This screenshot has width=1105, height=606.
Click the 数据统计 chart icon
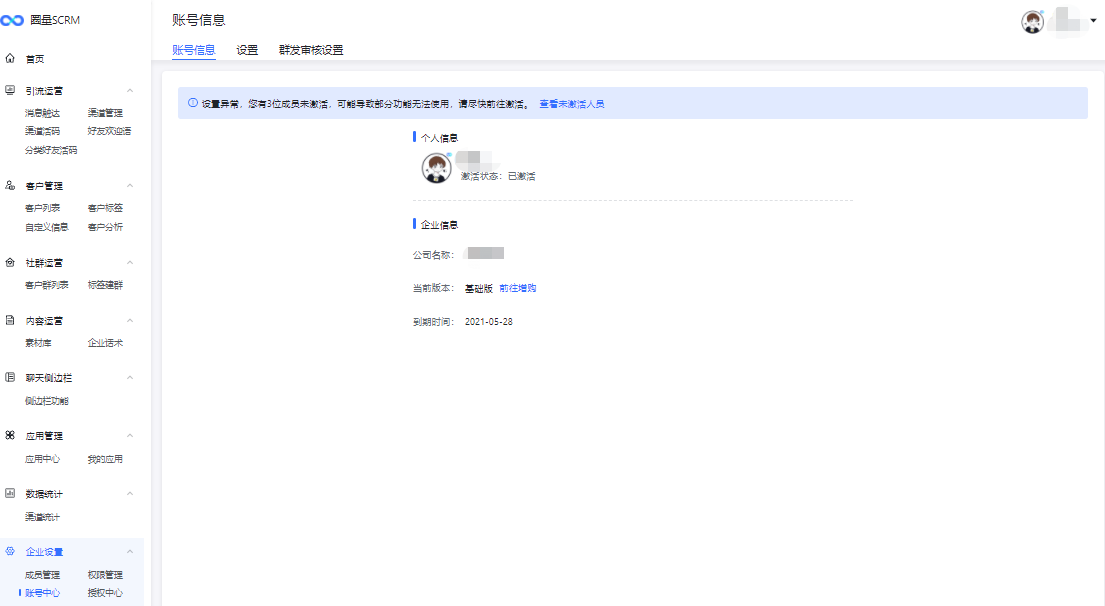tap(10, 494)
